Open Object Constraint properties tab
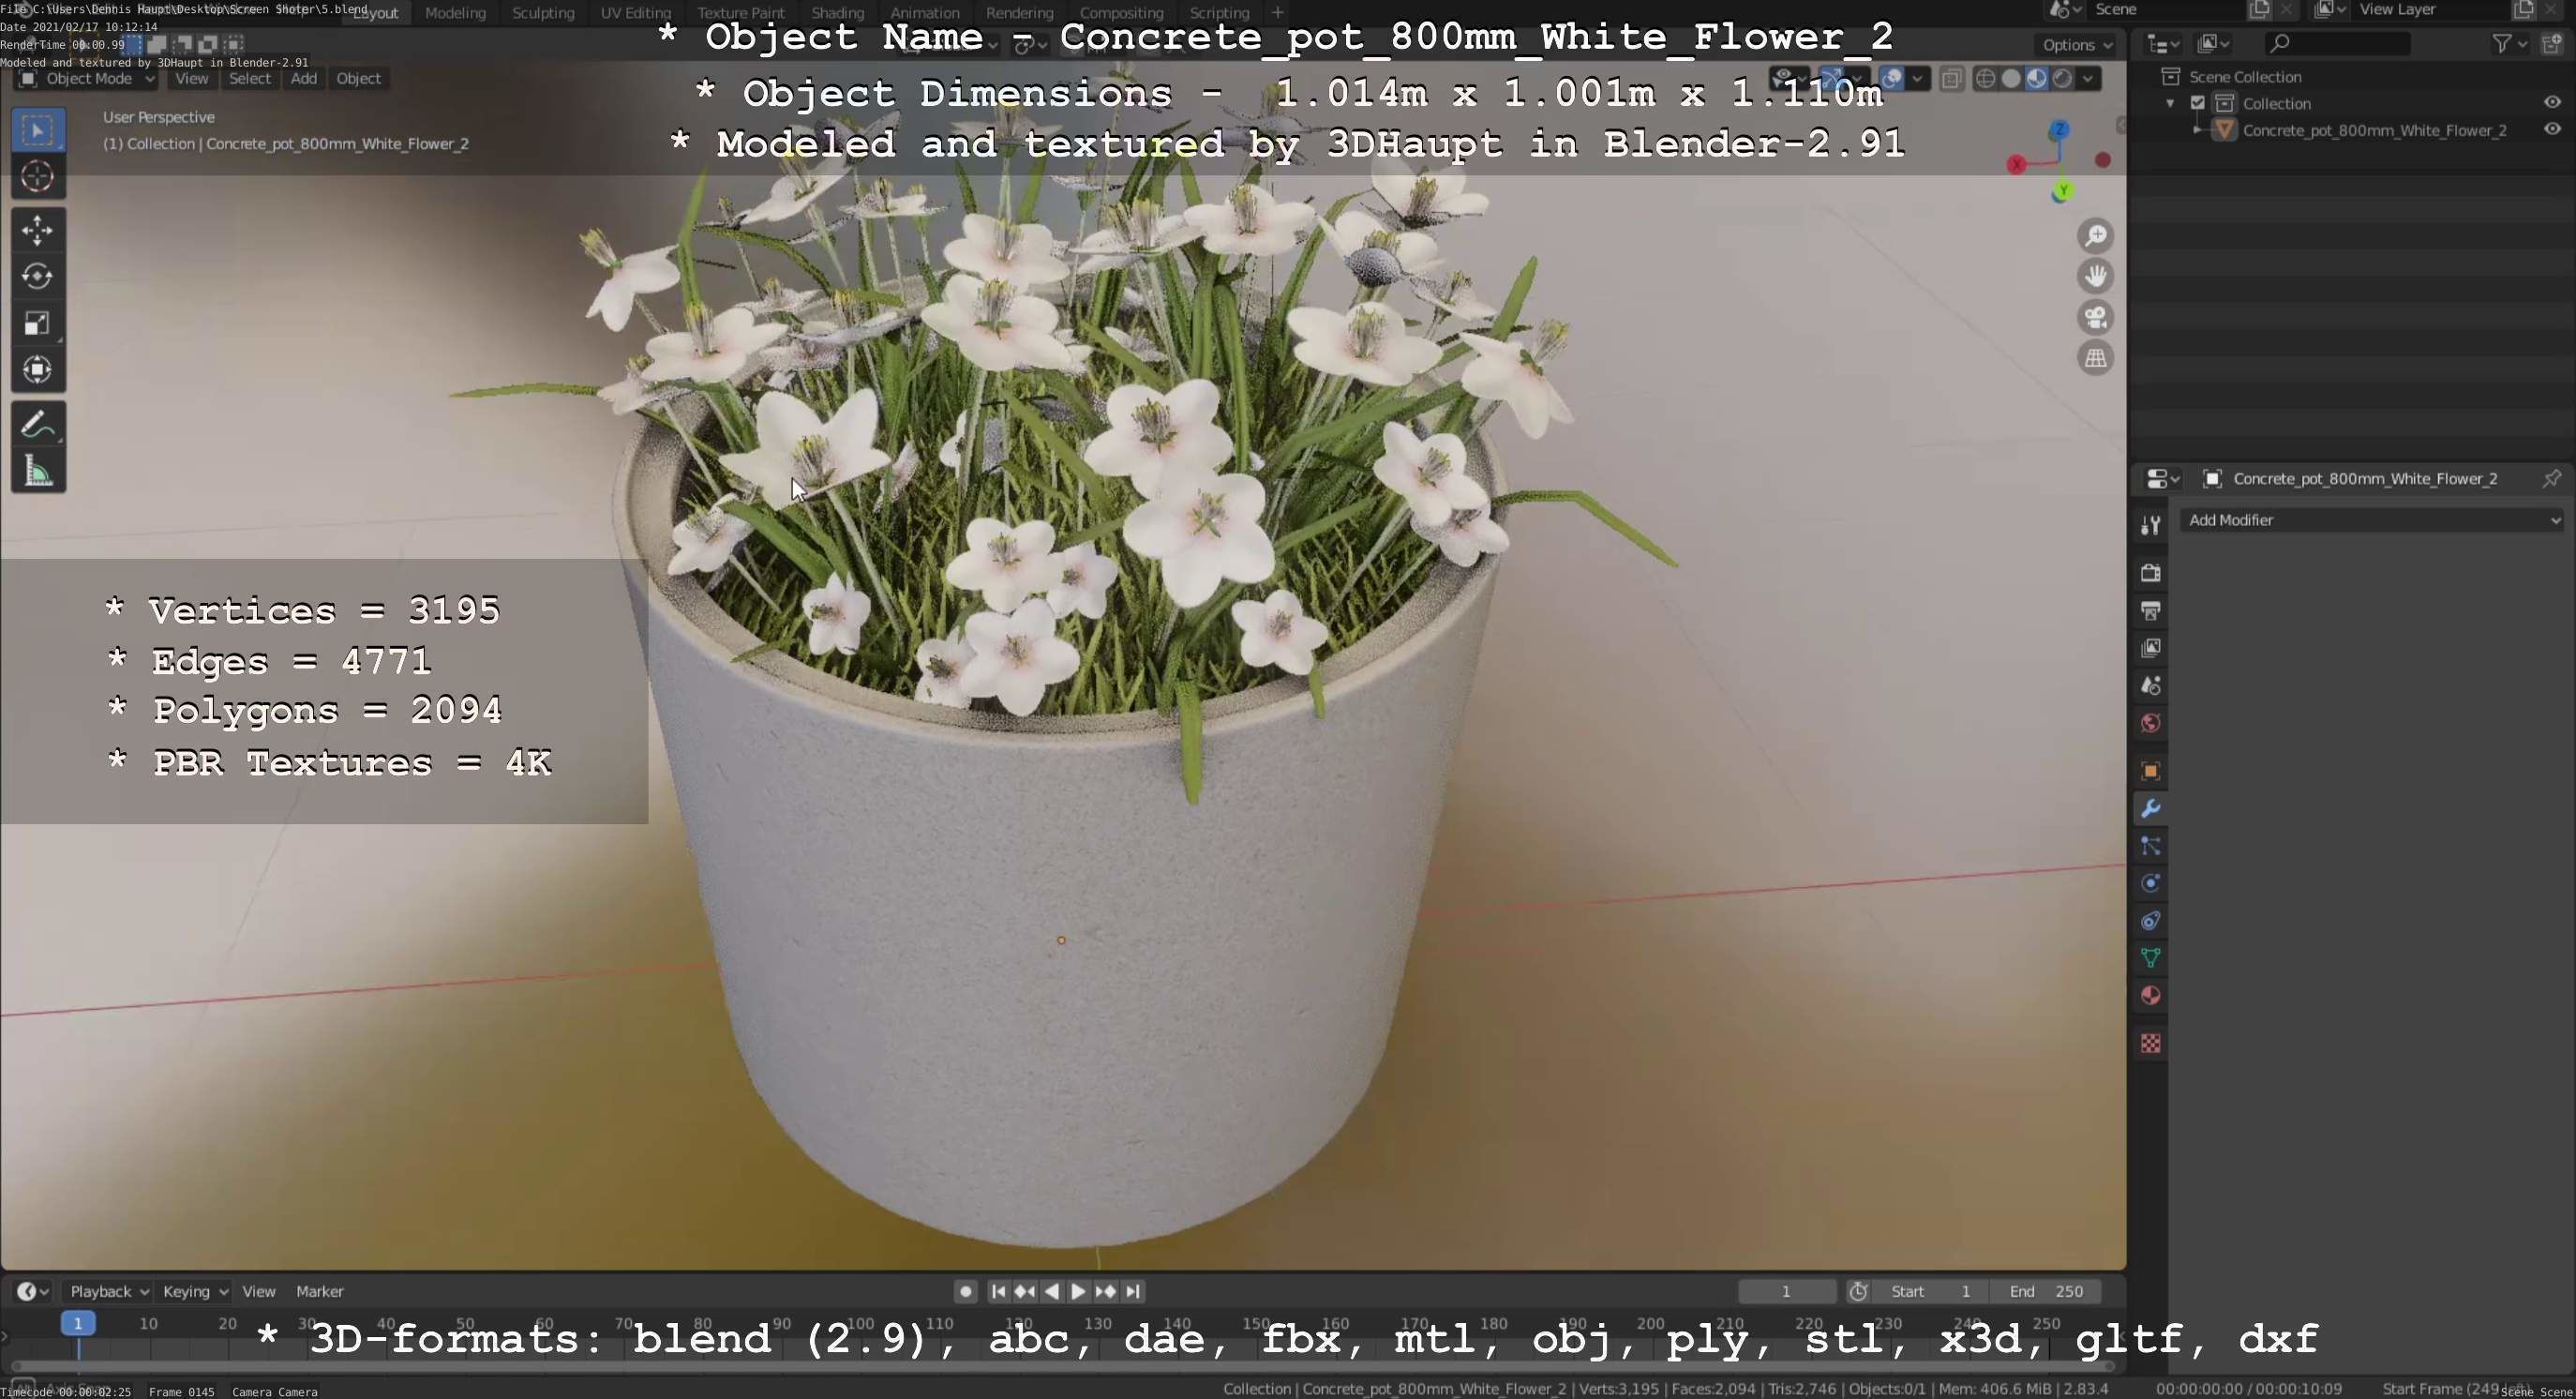Viewport: 2576px width, 1399px height. [x=2150, y=921]
